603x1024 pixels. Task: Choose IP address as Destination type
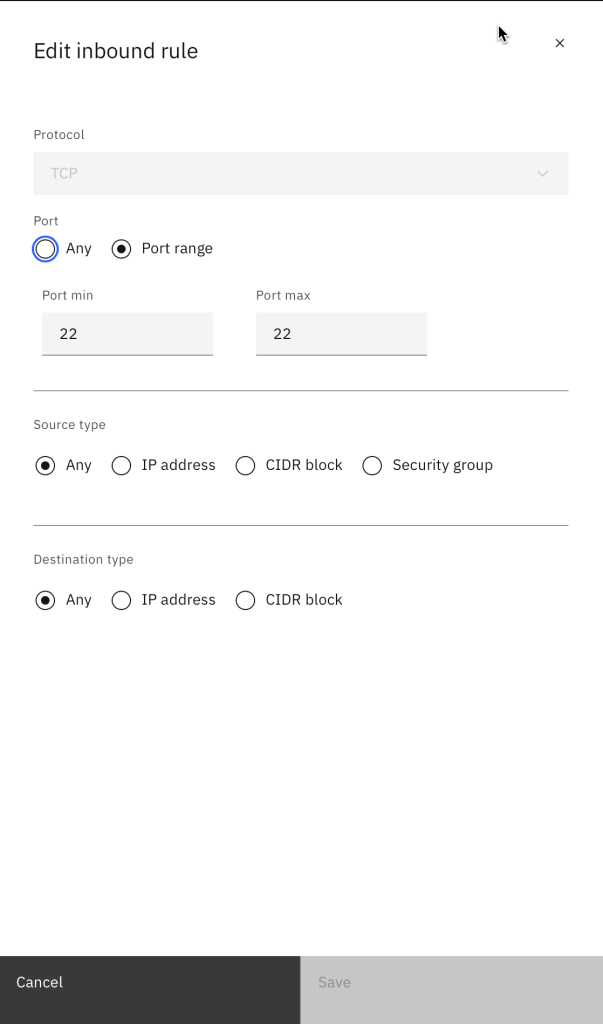click(122, 600)
